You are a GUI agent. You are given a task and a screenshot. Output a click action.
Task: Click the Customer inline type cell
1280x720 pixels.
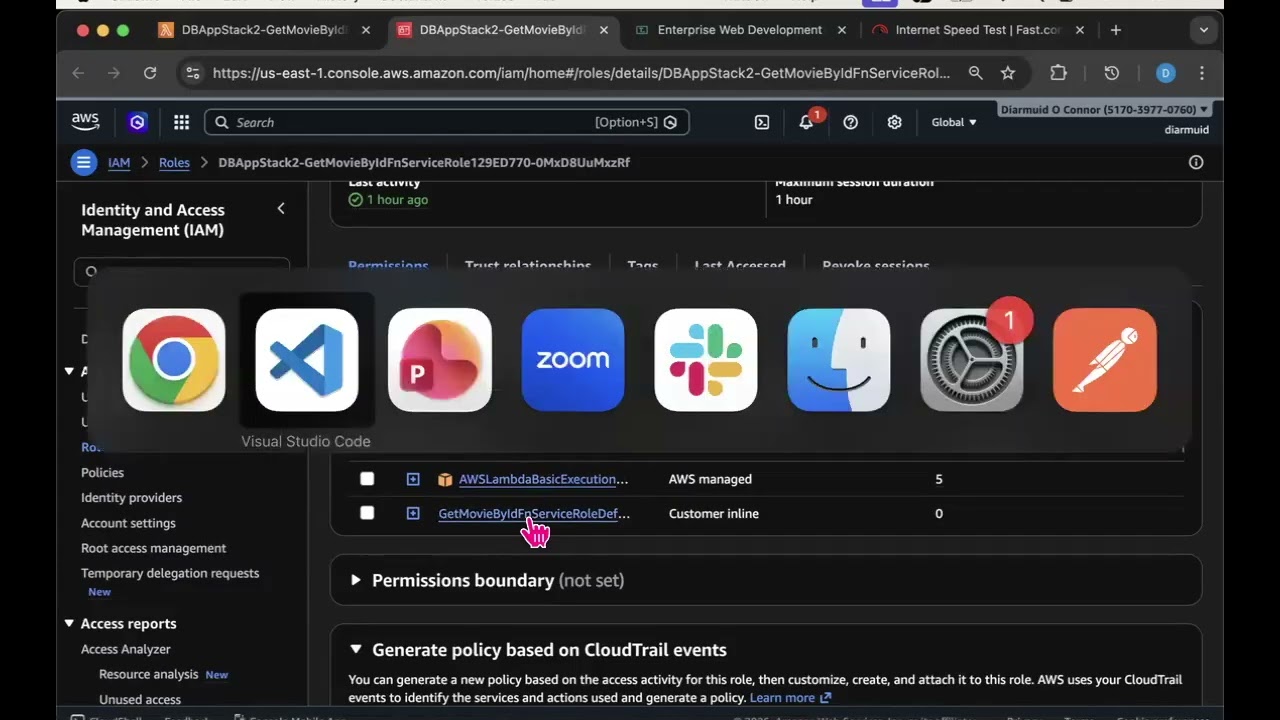713,513
